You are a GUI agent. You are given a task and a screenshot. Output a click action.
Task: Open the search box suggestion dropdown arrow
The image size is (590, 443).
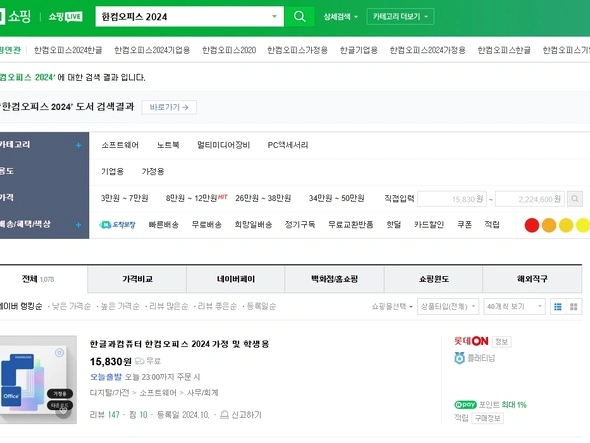274,16
